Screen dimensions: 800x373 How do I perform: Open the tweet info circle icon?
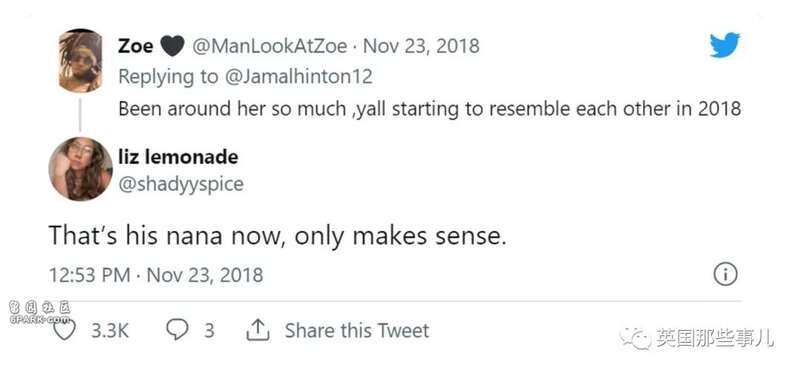725,275
